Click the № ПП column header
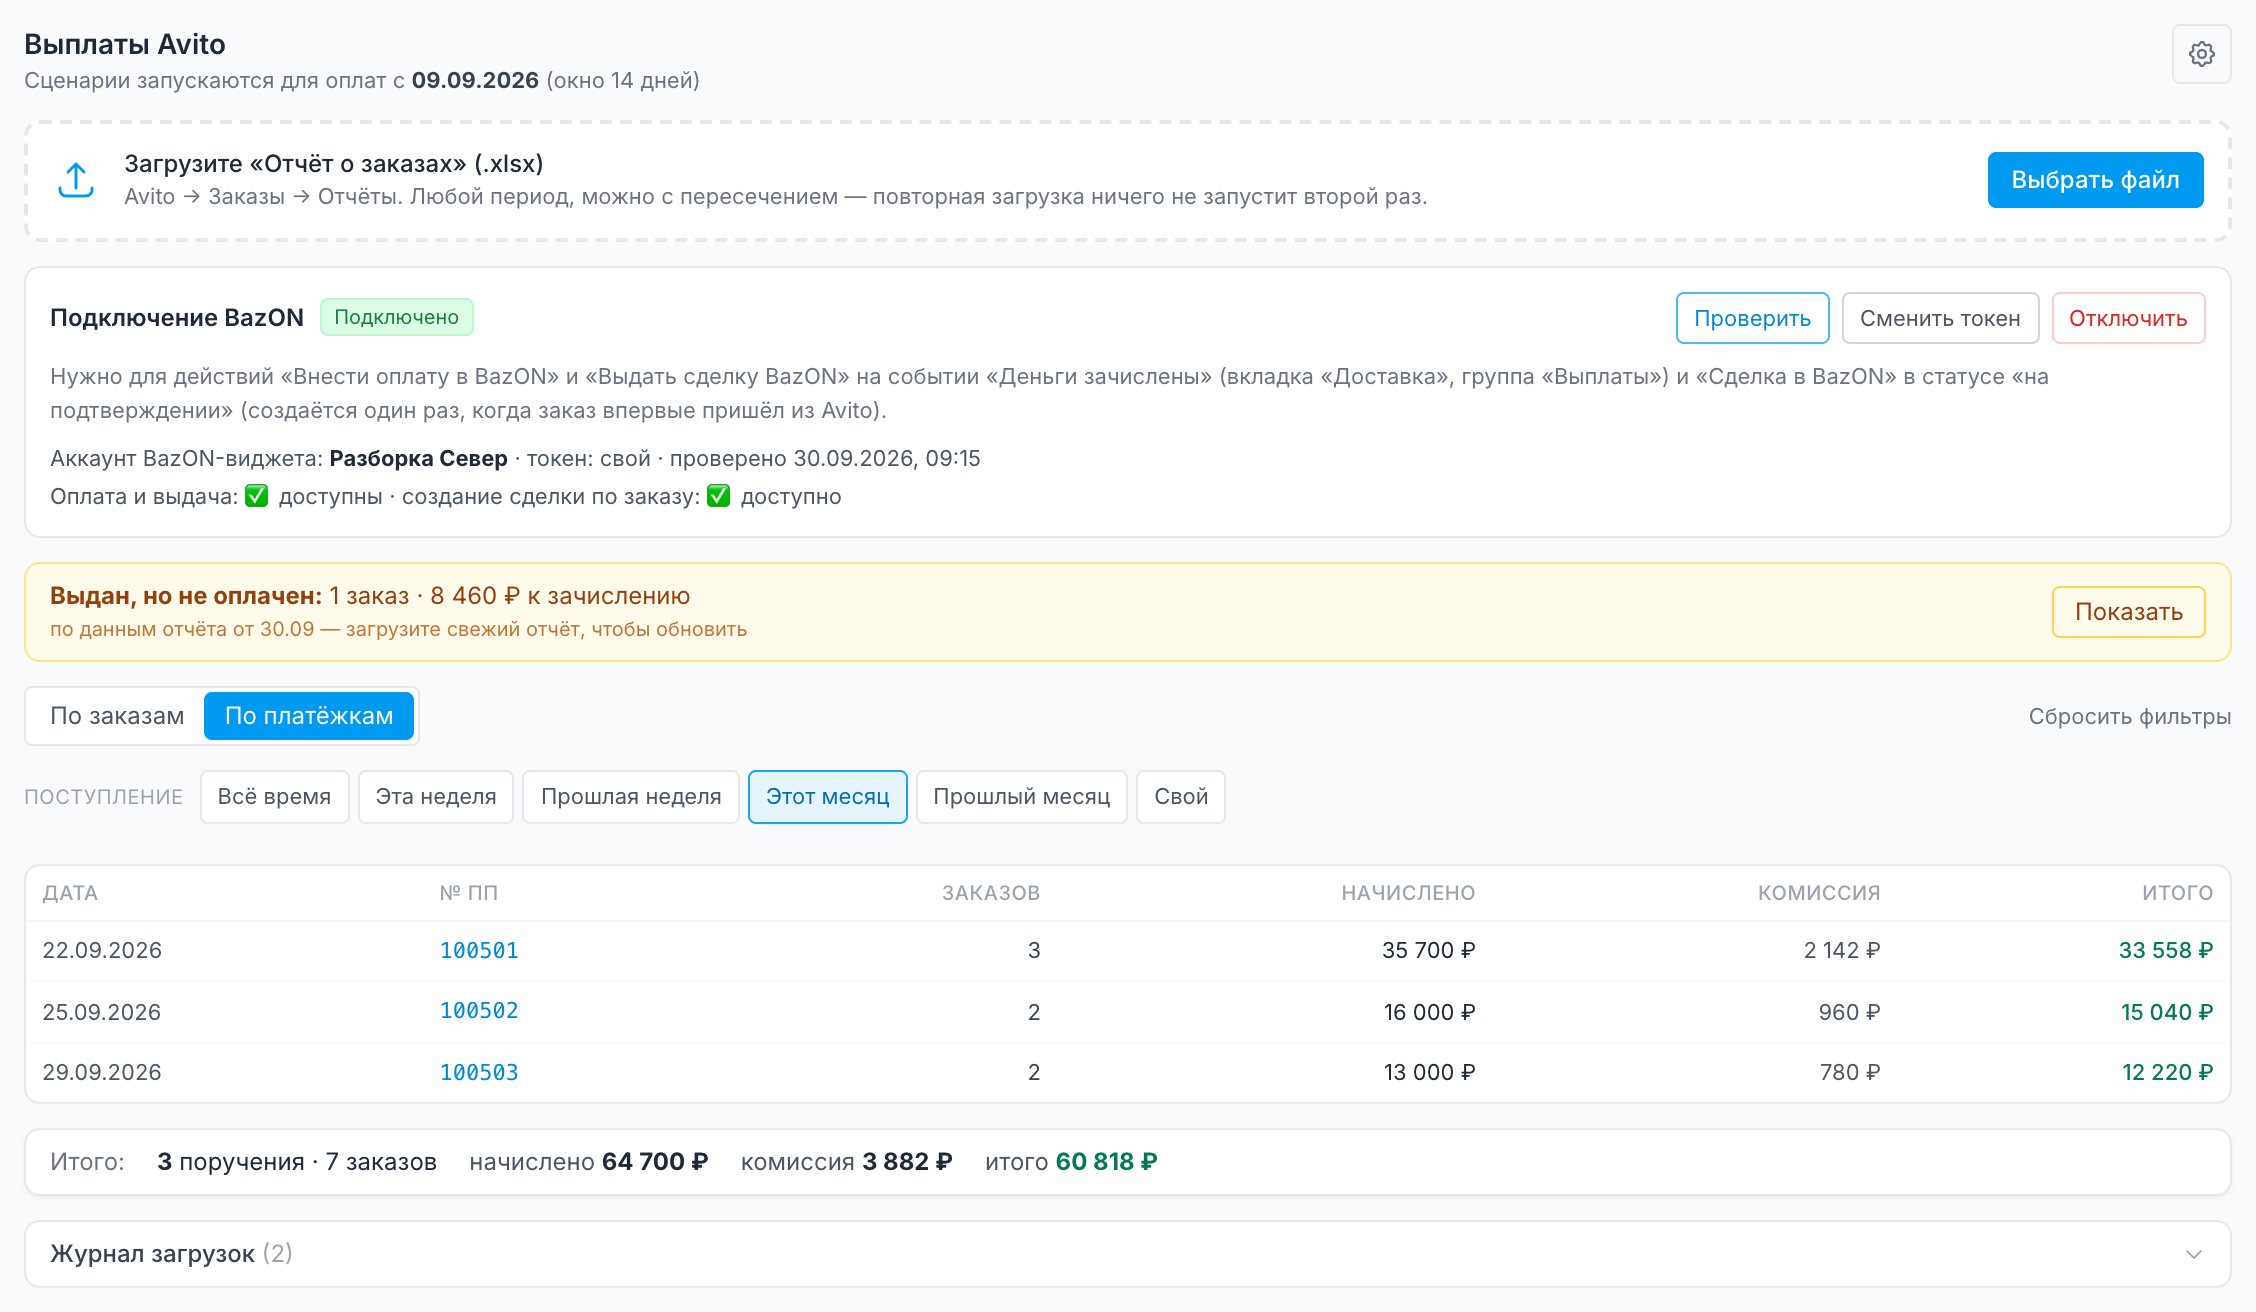 tap(469, 893)
